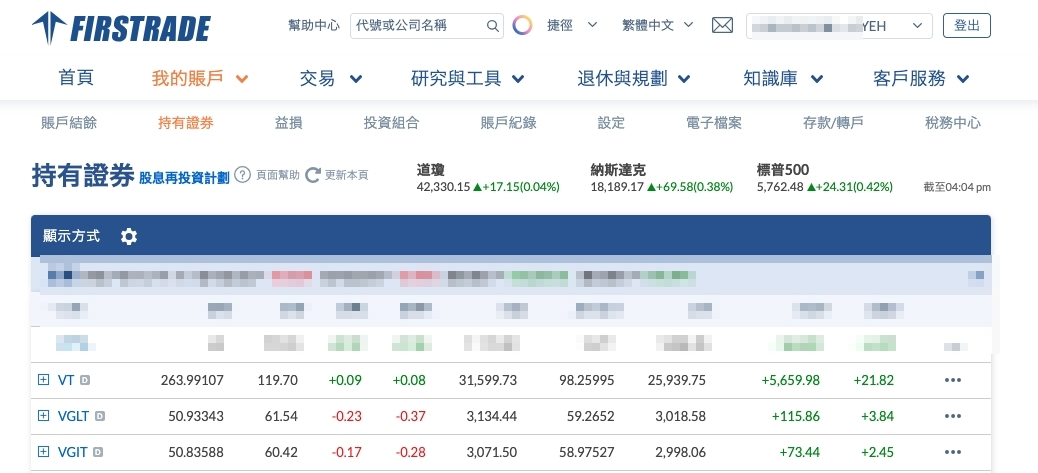Click the 道瓊 index value 42,330.15
Viewport: 1038px width, 473px height.
(x=443, y=187)
